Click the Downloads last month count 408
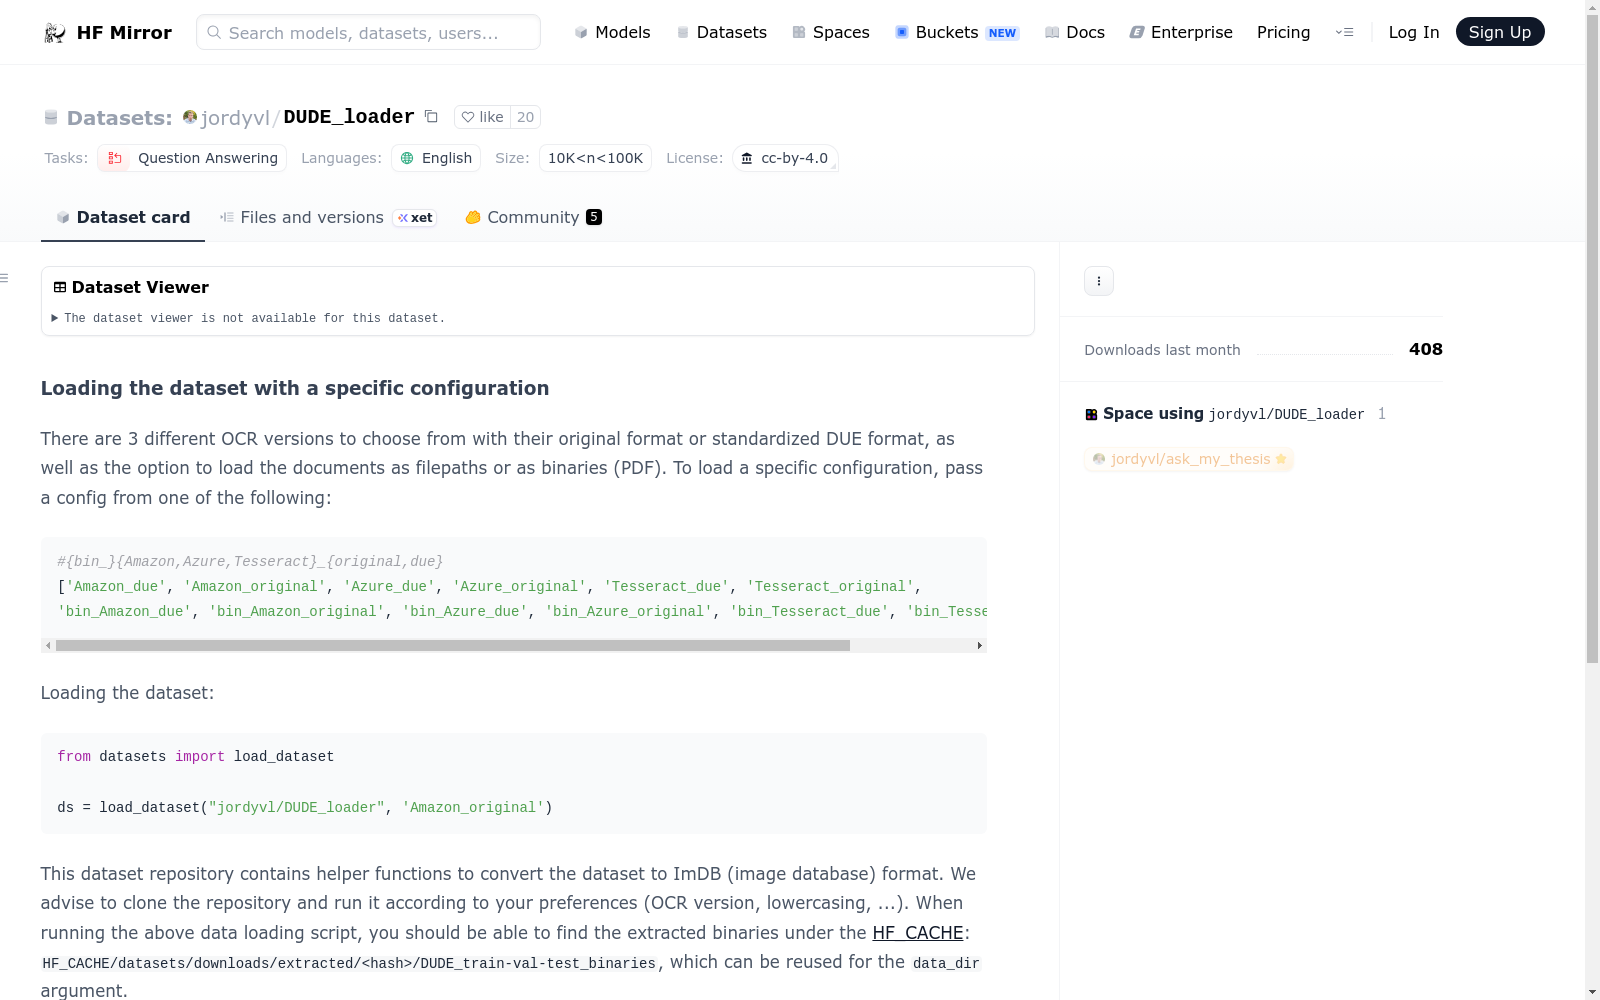The image size is (1600, 1000). (1426, 349)
